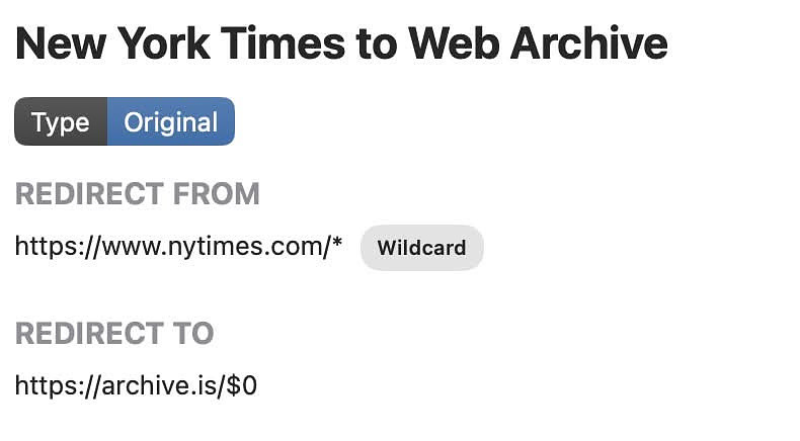Click the archive.is redirect destination URL
800x441 pixels.
[x=136, y=386]
